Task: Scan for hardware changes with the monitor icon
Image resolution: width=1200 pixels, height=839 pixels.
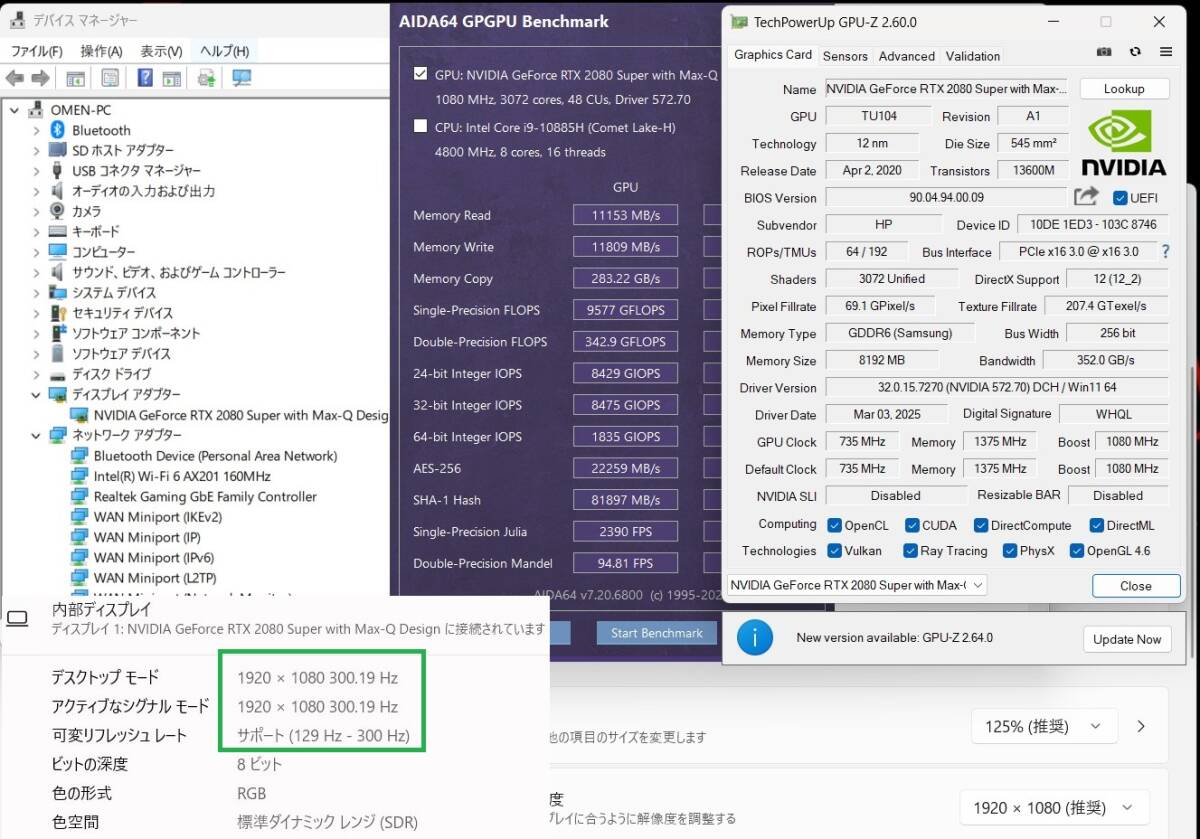Action: pyautogui.click(x=242, y=78)
